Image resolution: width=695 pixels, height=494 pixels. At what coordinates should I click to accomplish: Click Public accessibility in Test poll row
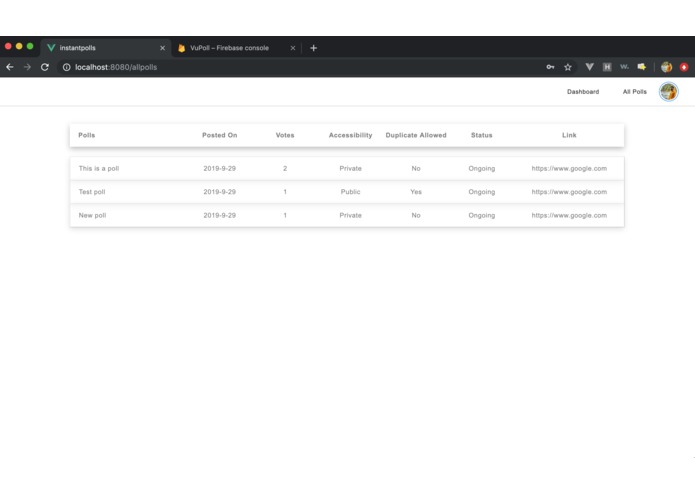(351, 192)
